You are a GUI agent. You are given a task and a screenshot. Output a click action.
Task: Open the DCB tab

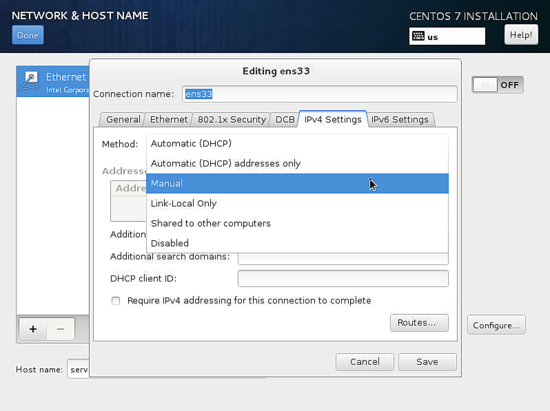[x=285, y=120]
